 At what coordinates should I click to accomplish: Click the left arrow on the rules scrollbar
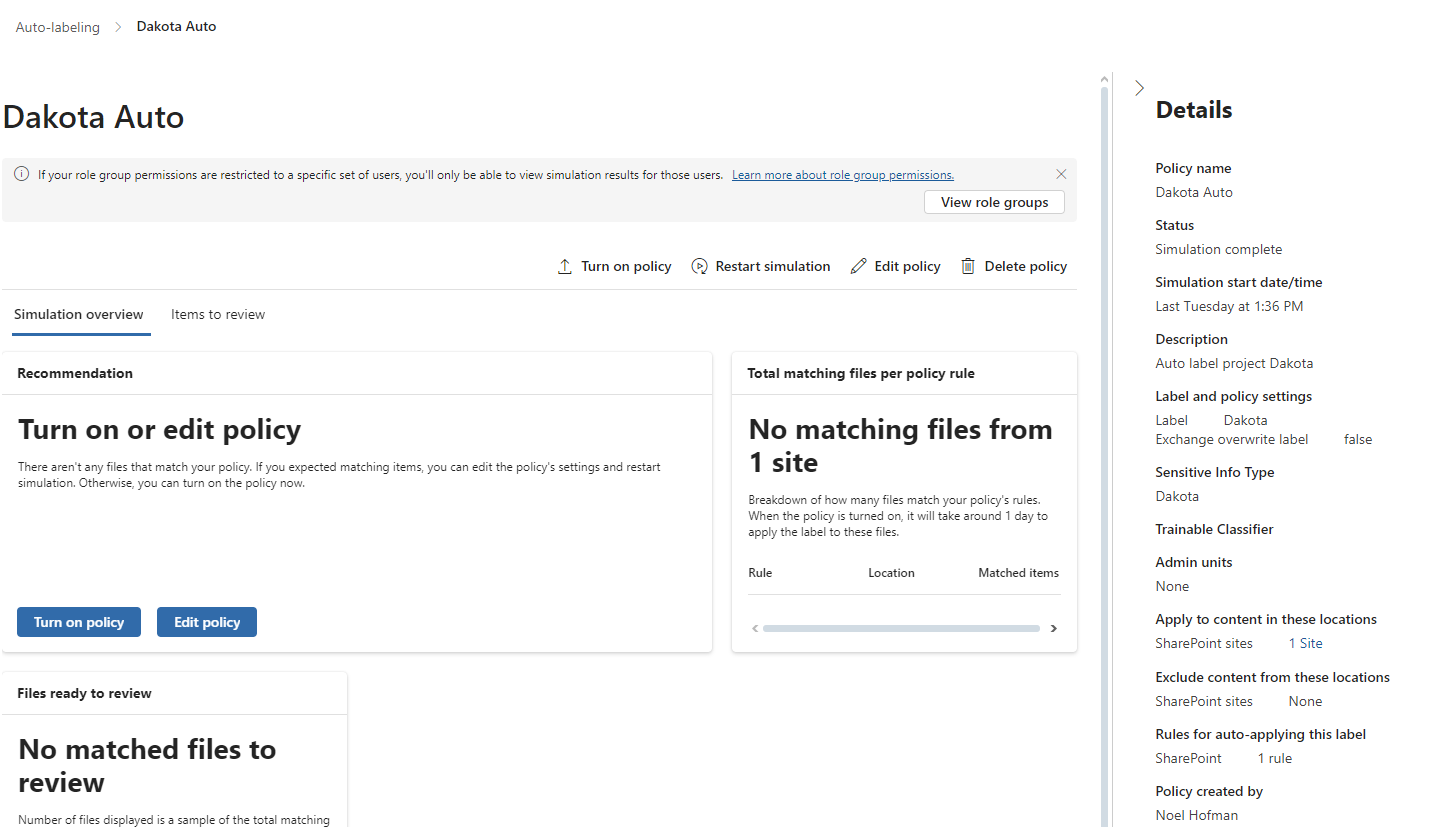(755, 628)
